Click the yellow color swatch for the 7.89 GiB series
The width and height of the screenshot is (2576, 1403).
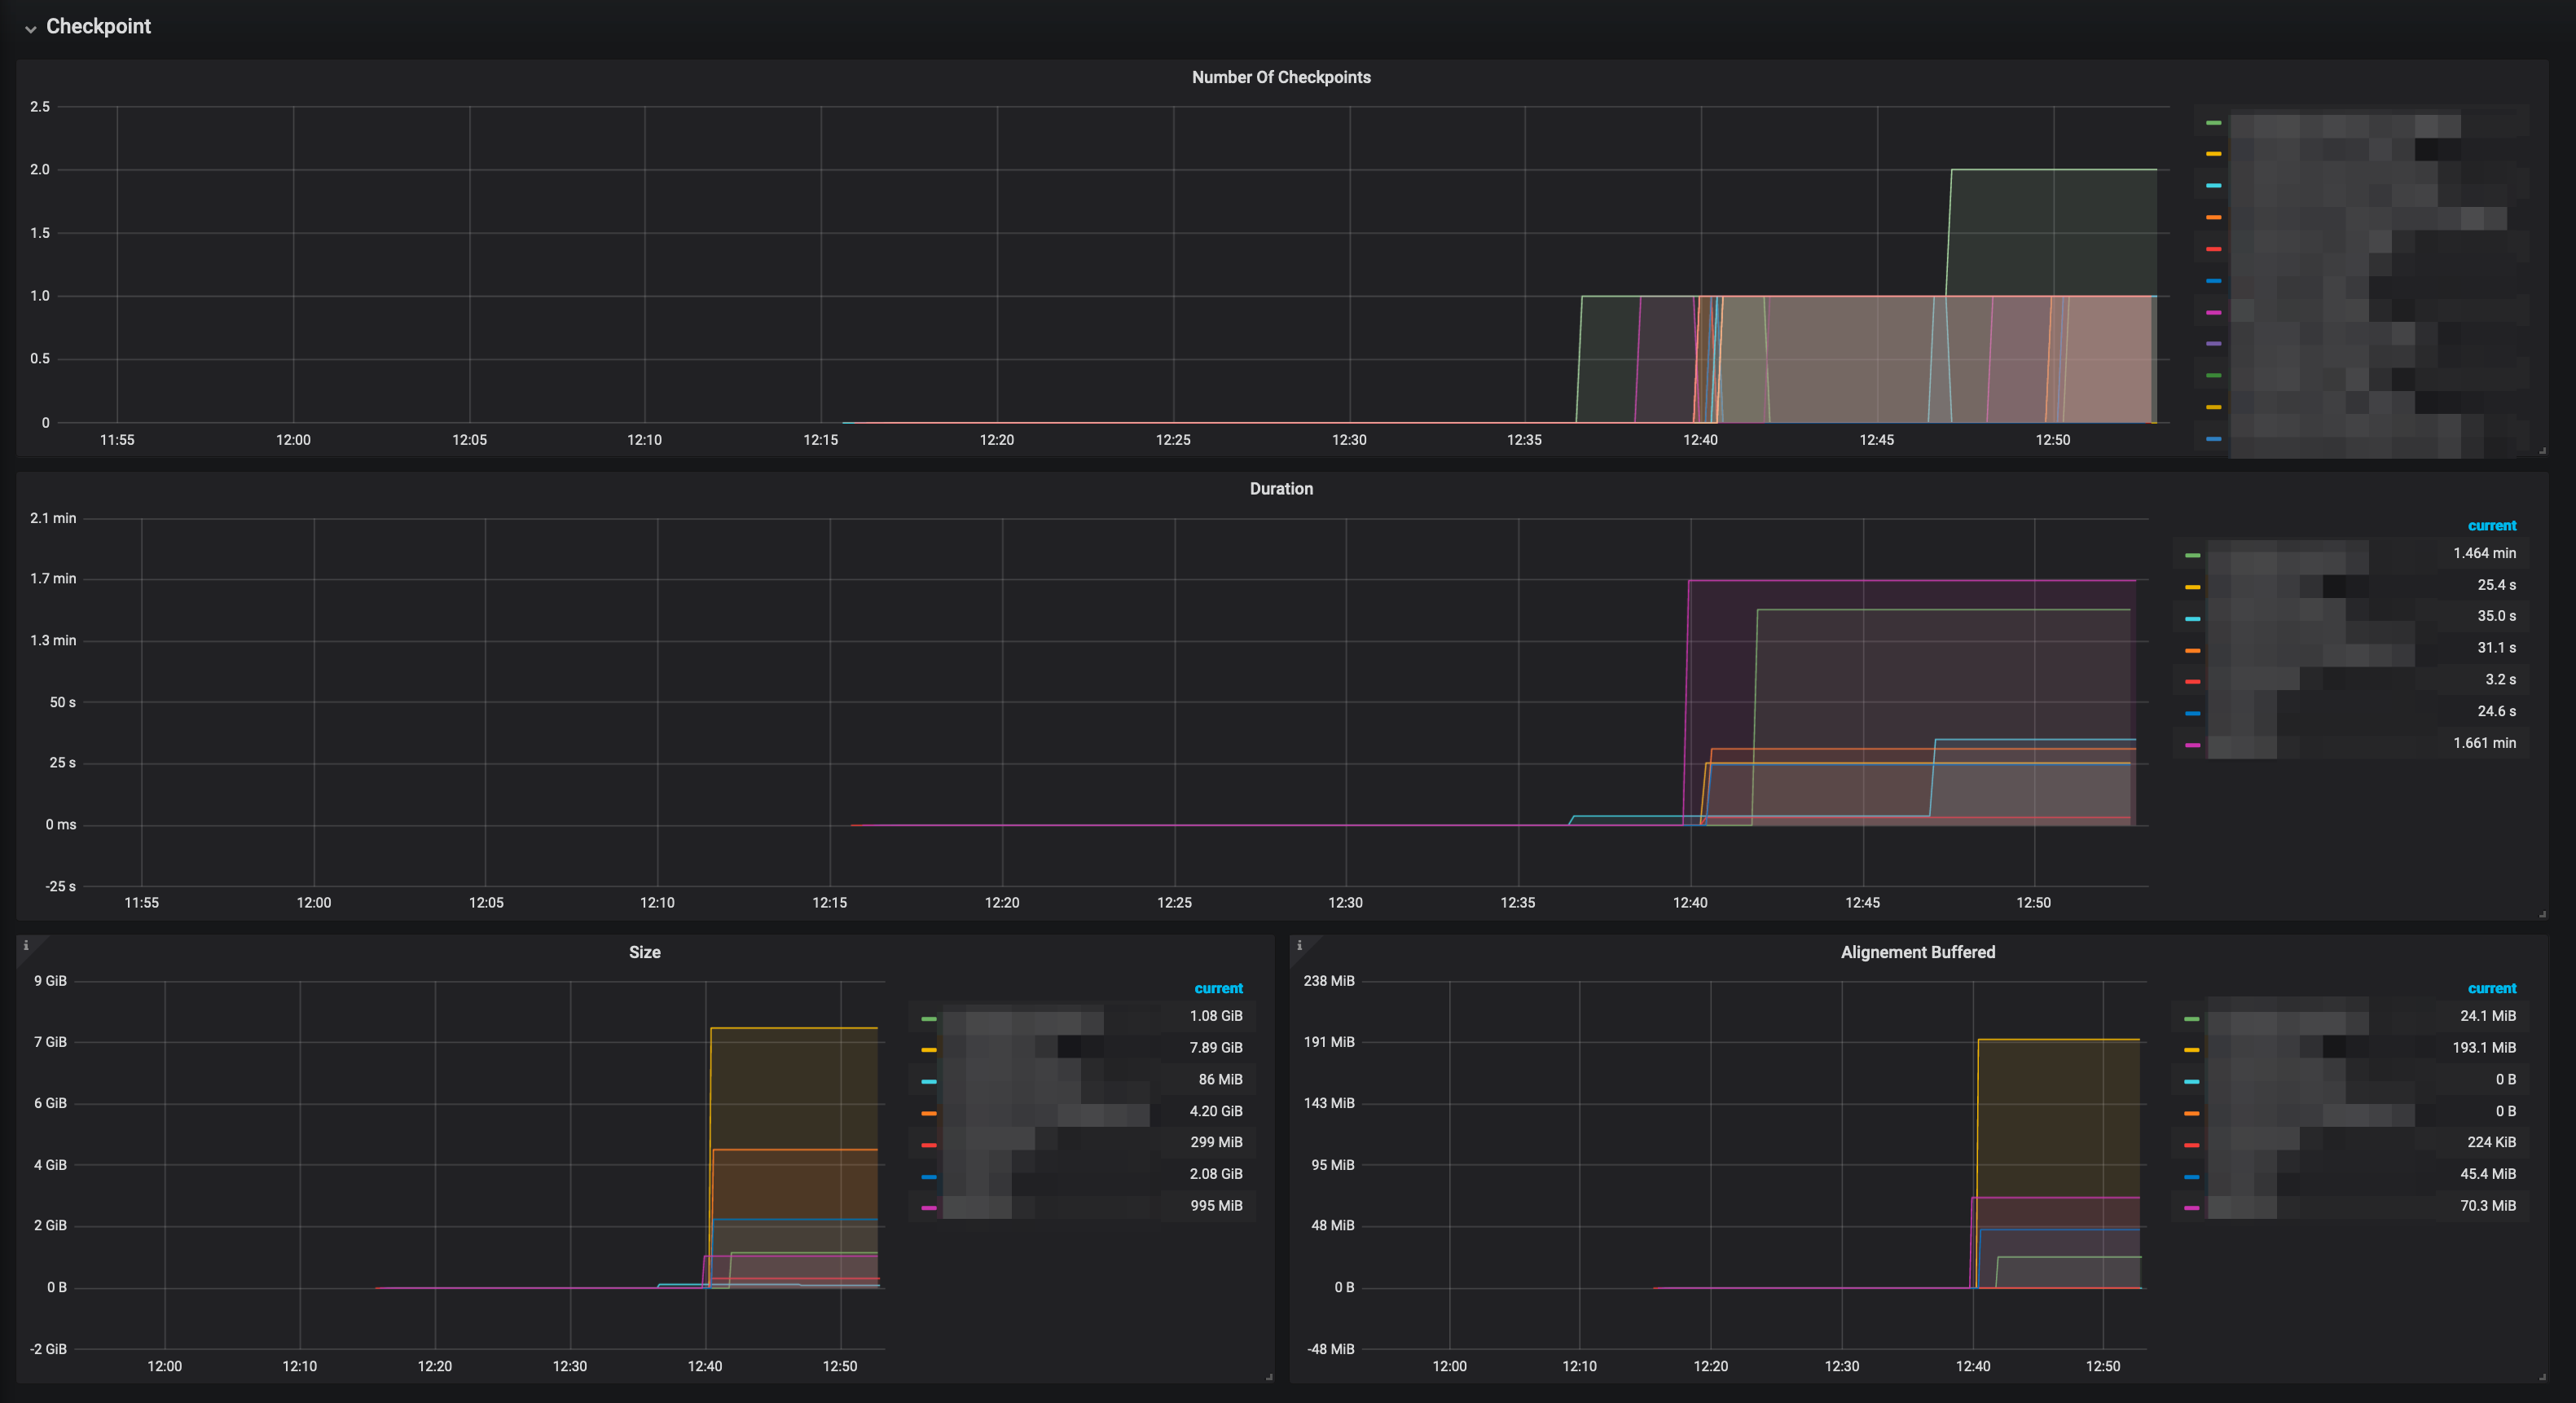[x=929, y=1050]
